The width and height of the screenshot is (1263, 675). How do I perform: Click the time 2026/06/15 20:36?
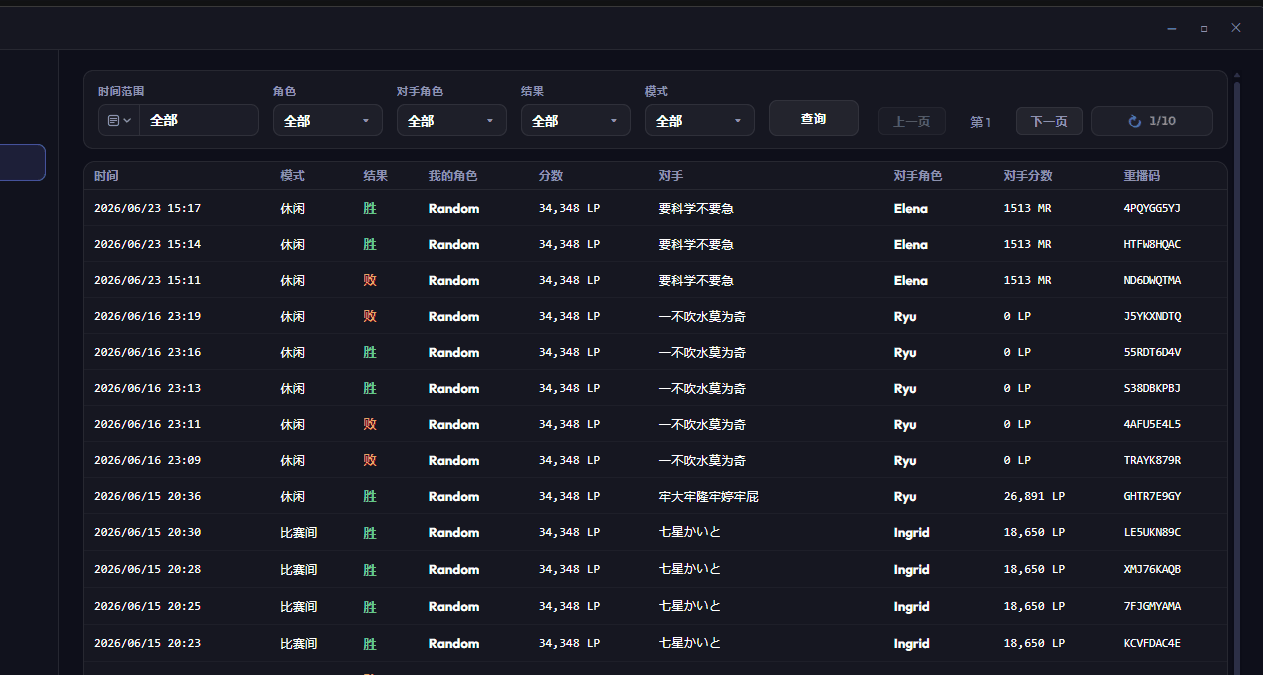click(x=147, y=497)
